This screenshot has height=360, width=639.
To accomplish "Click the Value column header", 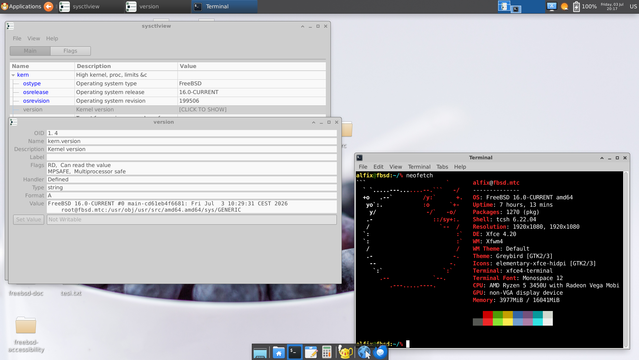I will [x=251, y=66].
